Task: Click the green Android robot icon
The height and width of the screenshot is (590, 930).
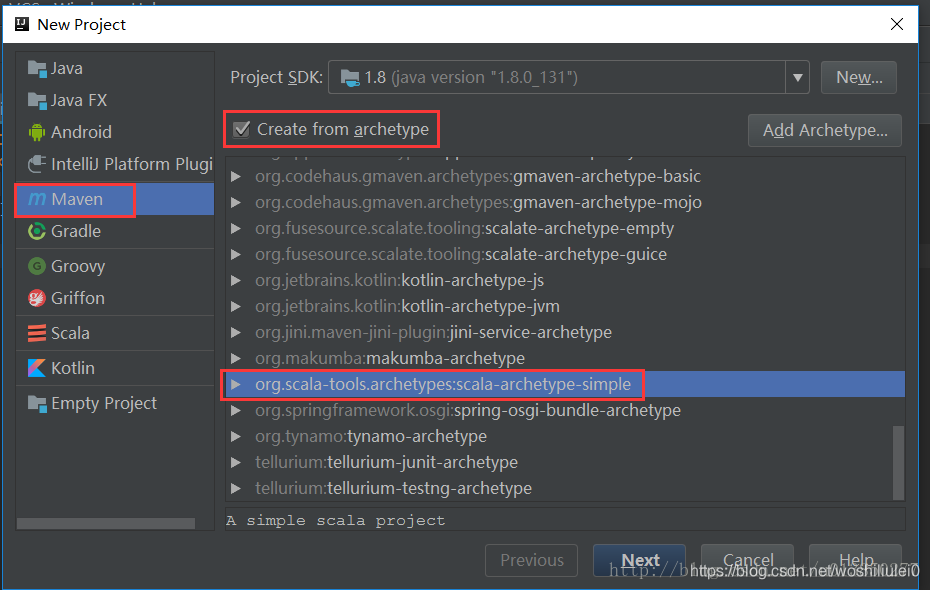Action: (x=37, y=132)
